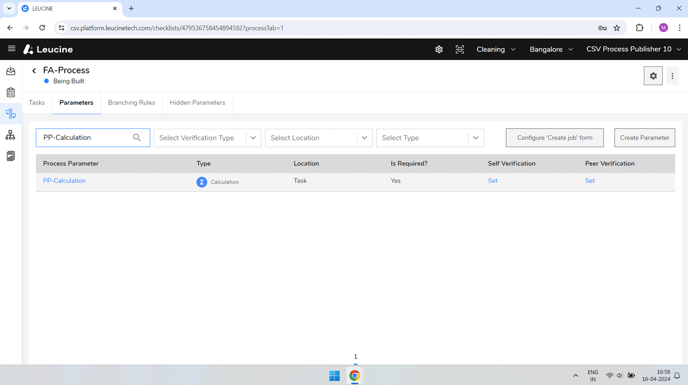Open the browser tab search chevron

pos(9,8)
